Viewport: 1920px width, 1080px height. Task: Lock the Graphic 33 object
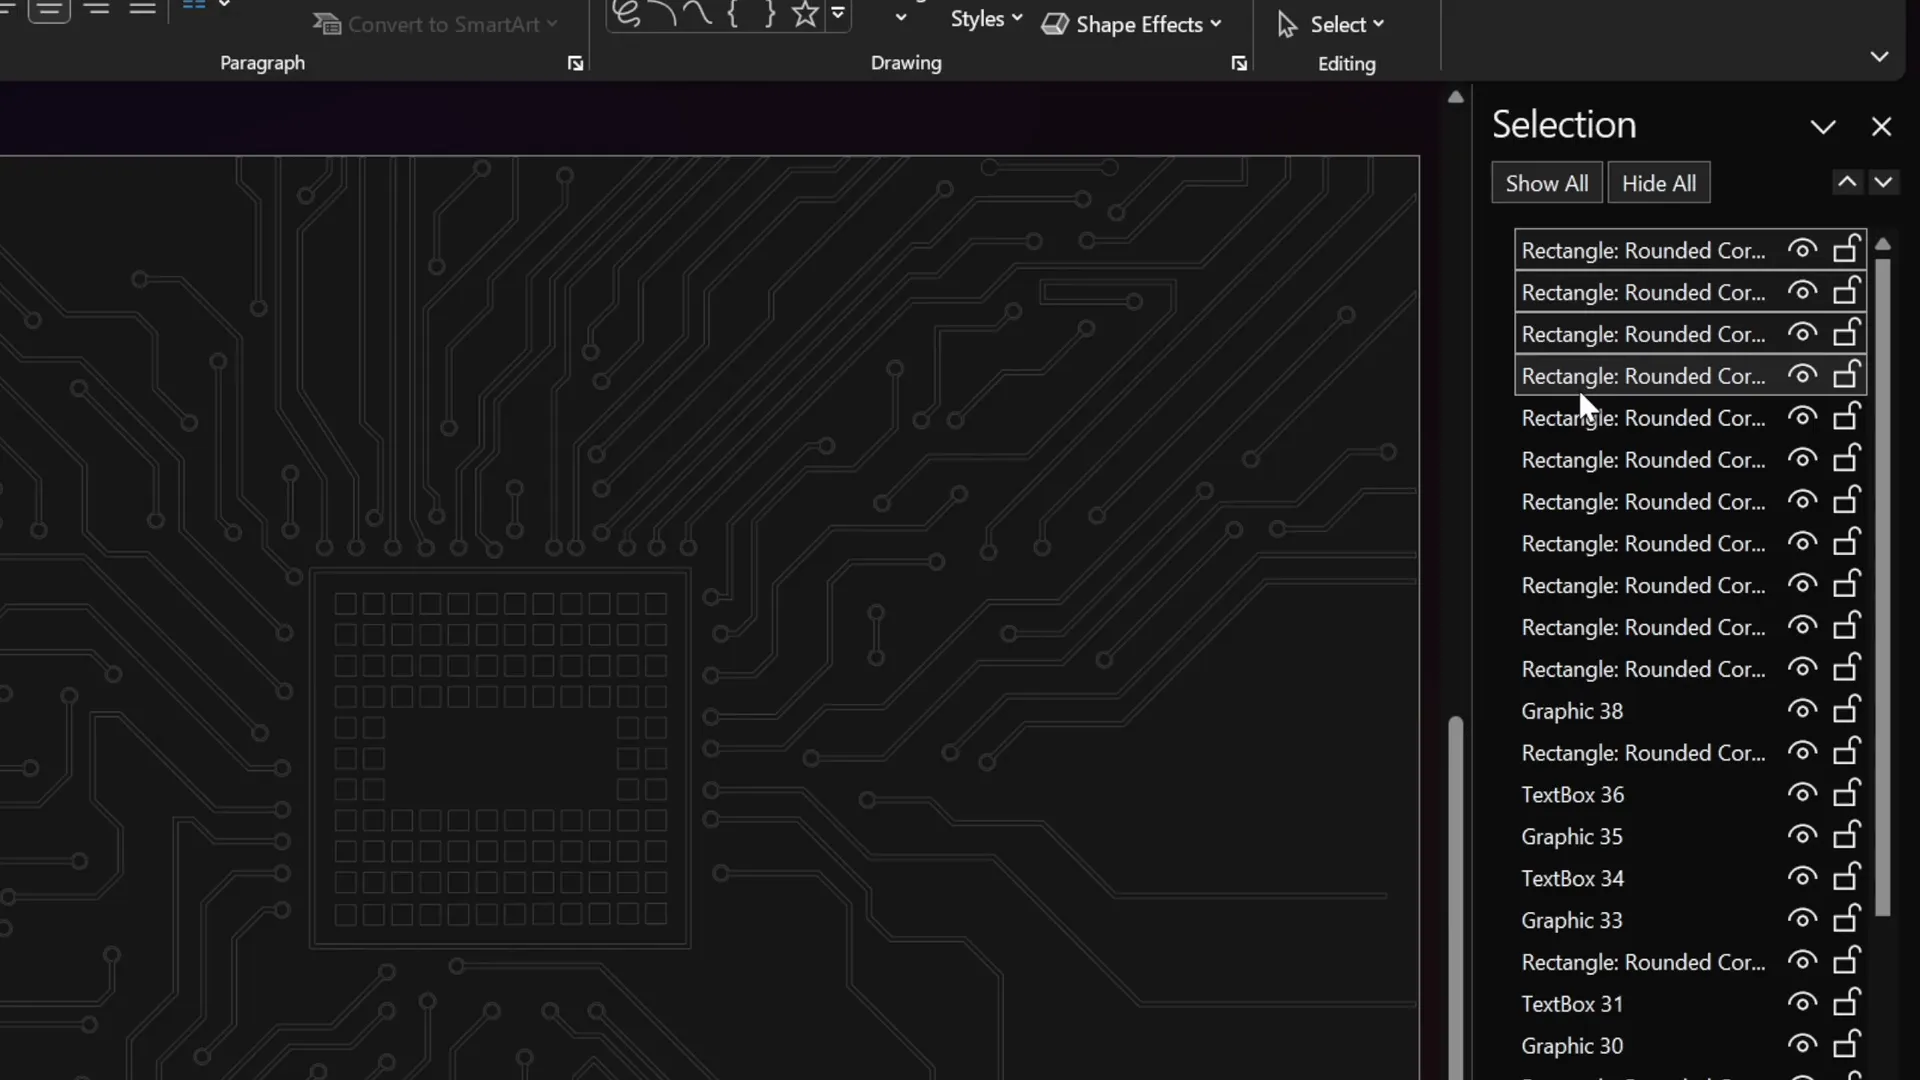(x=1846, y=920)
